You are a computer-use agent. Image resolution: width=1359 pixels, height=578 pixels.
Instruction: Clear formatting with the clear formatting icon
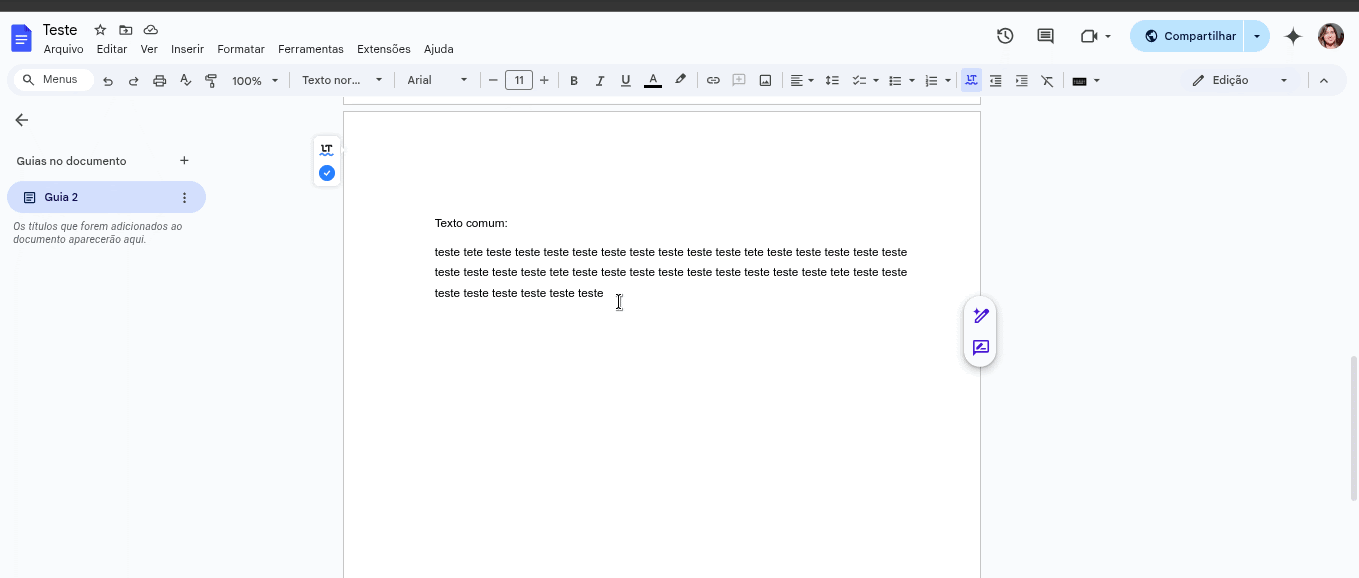1047,80
